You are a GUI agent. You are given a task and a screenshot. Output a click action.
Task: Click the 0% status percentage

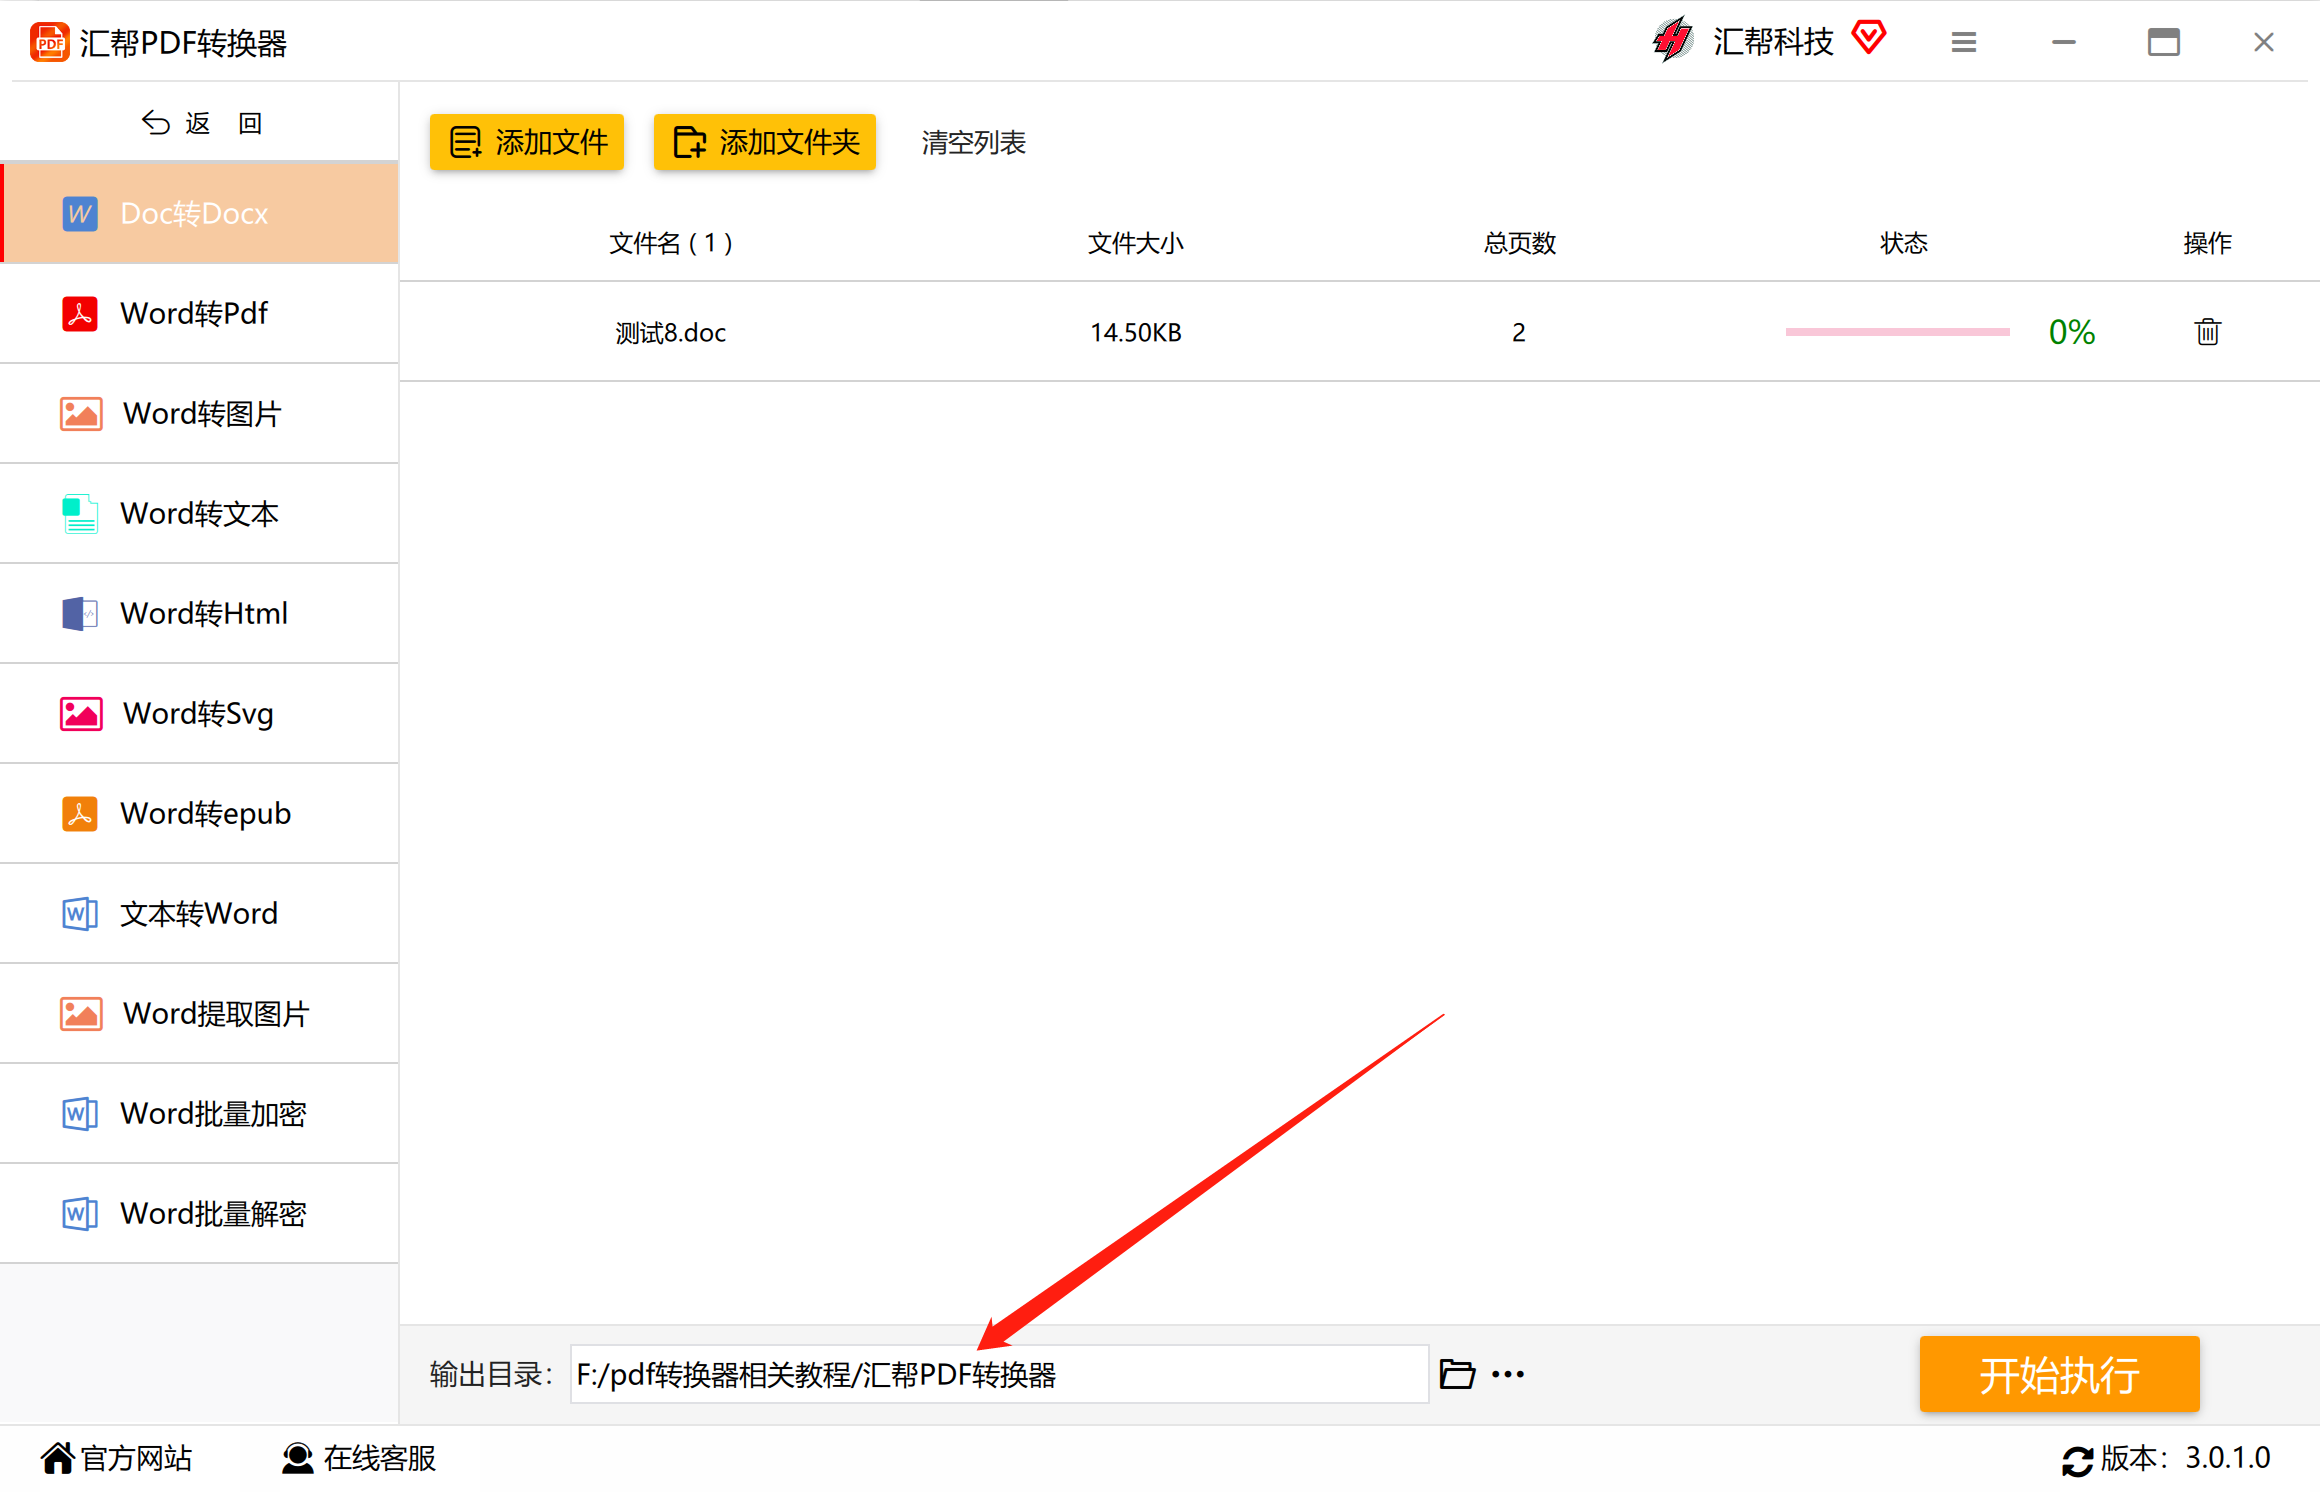[2072, 332]
